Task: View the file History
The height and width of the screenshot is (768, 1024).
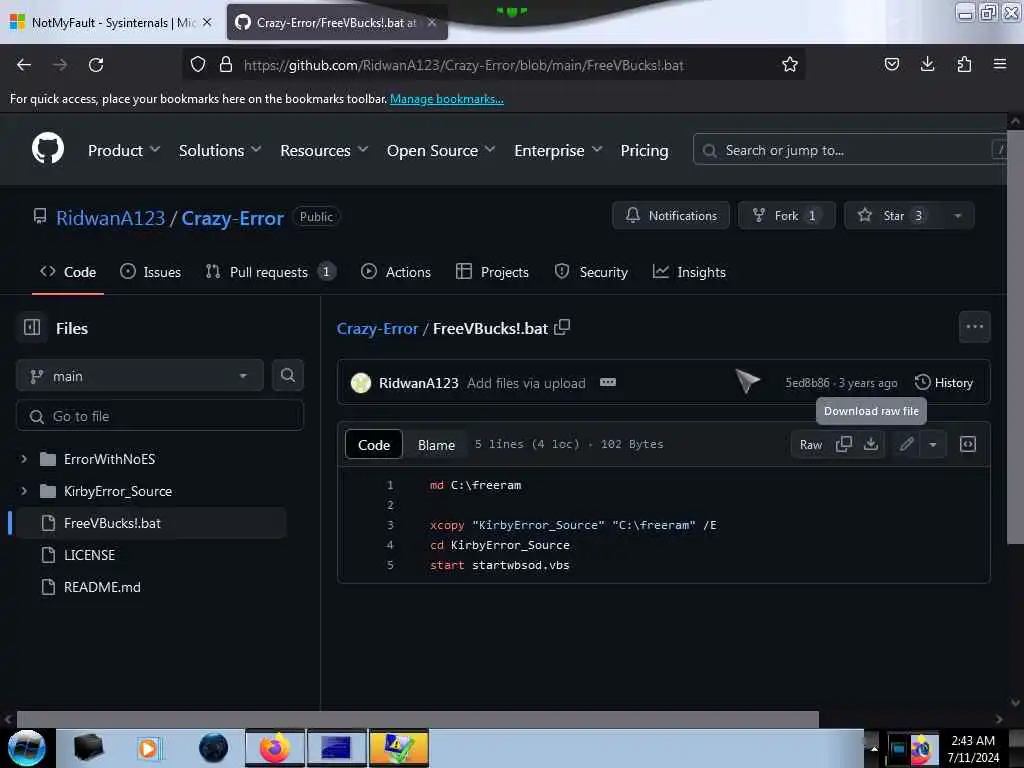Action: pyautogui.click(x=944, y=383)
